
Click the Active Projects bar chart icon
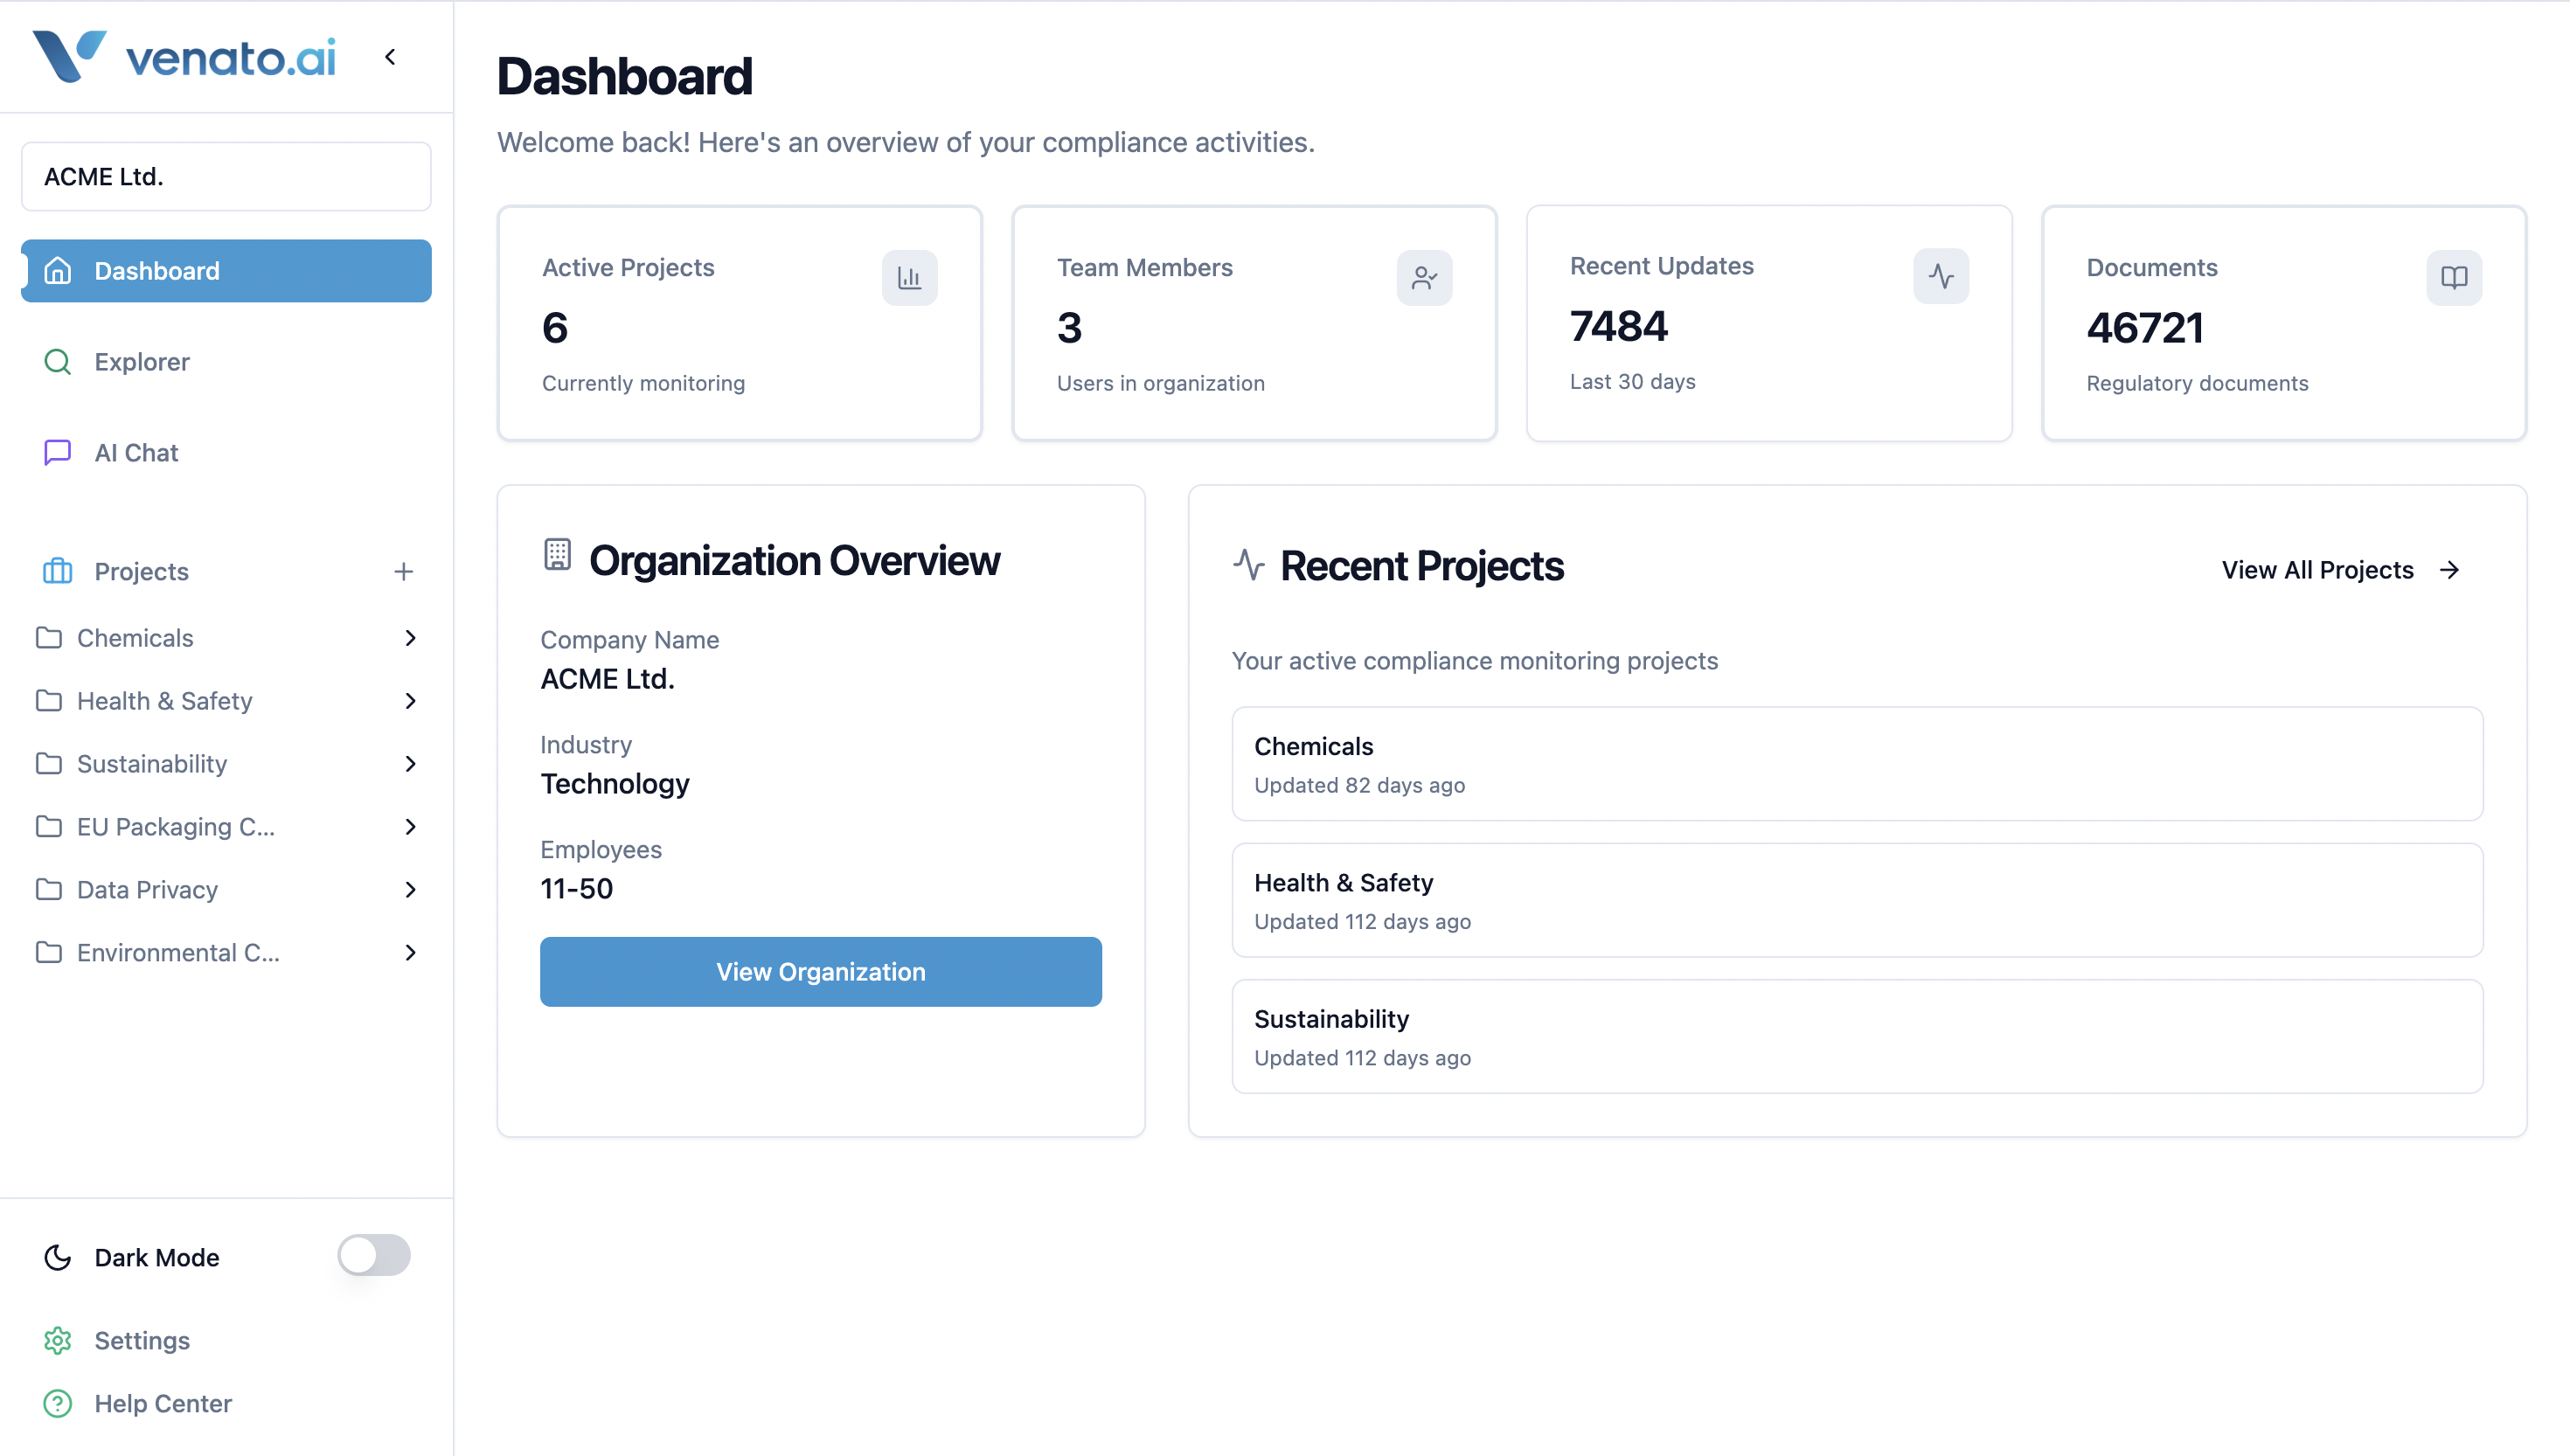click(x=909, y=278)
